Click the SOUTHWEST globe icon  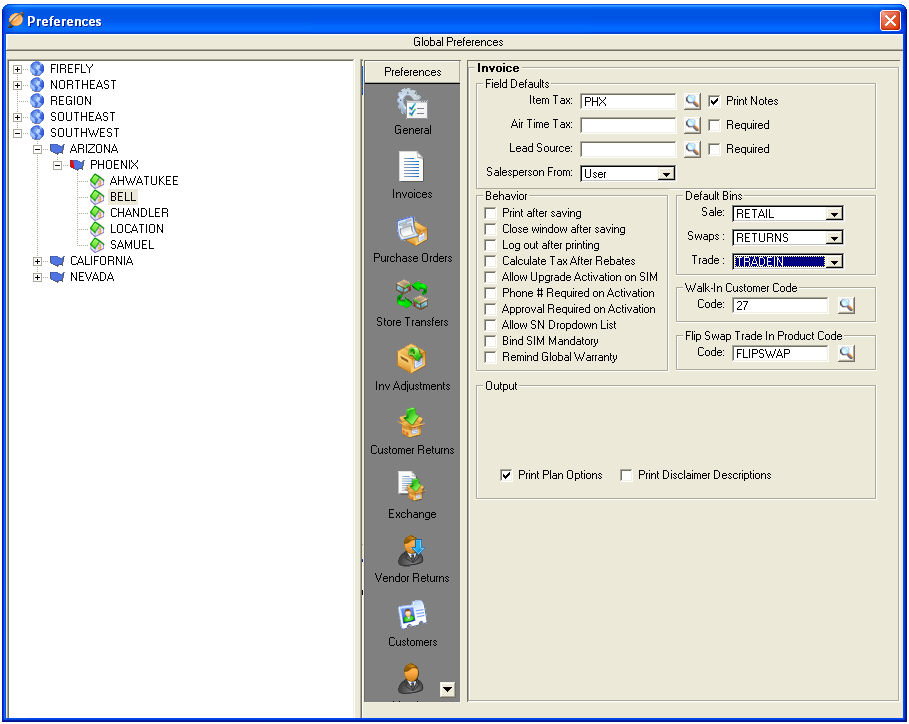pos(37,133)
